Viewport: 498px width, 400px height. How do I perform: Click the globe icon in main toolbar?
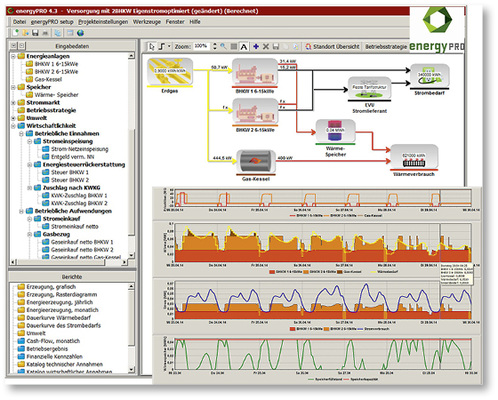tap(80, 33)
